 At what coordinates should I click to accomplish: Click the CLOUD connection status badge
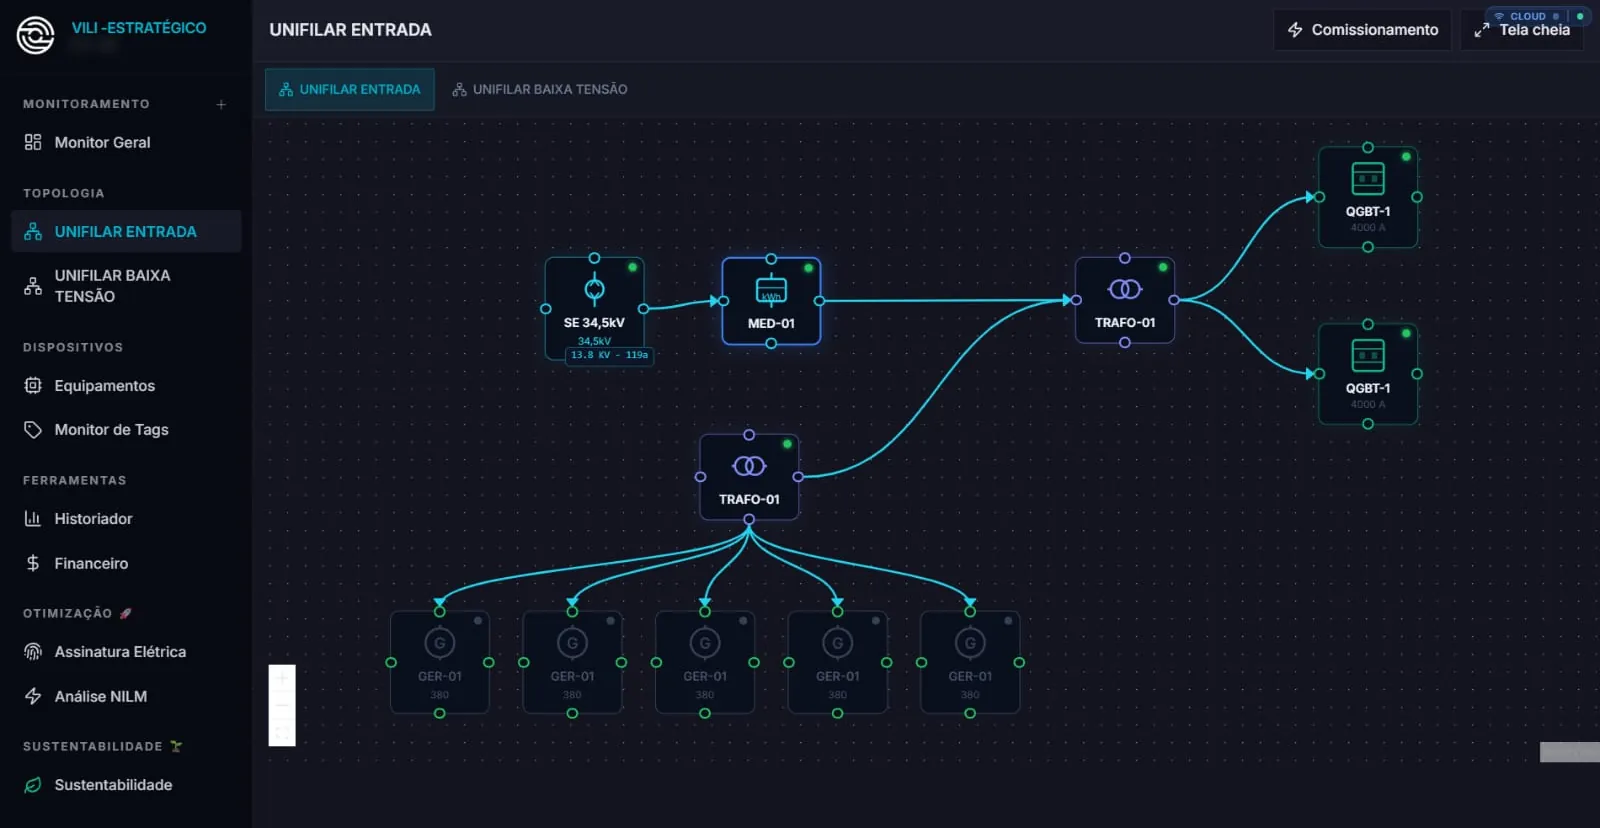(x=1538, y=16)
